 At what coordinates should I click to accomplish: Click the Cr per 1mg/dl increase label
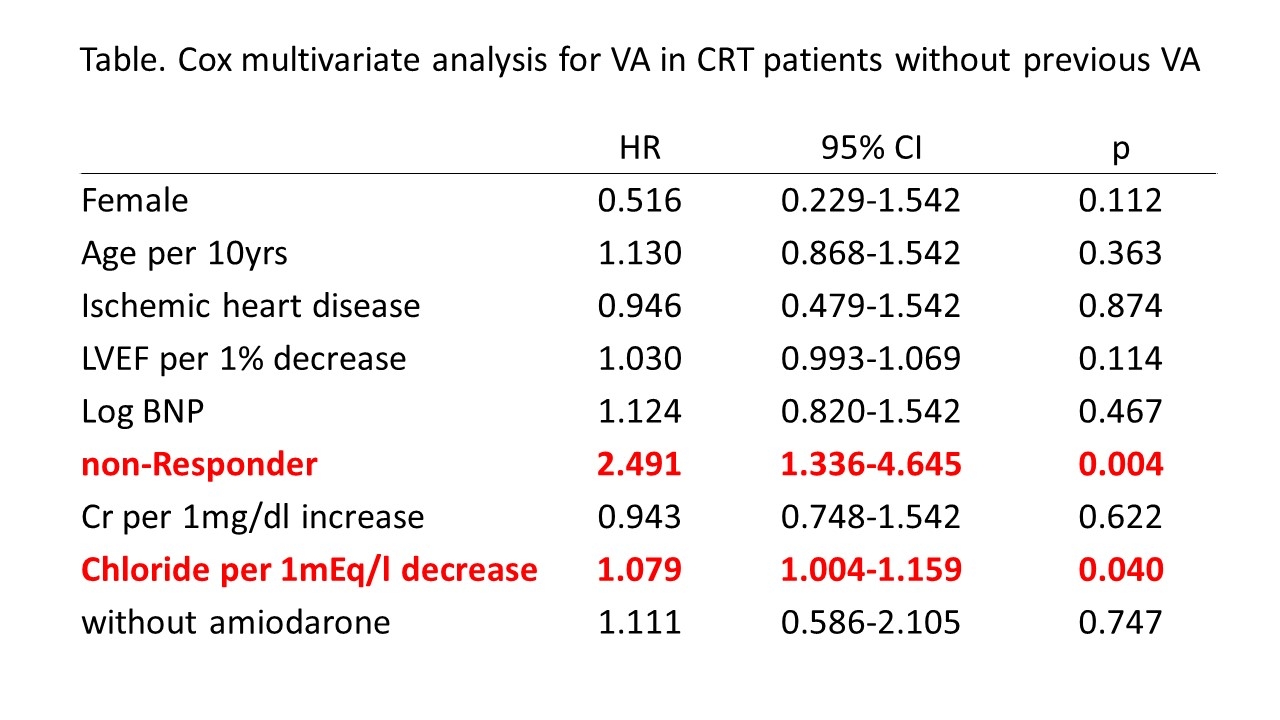[252, 517]
